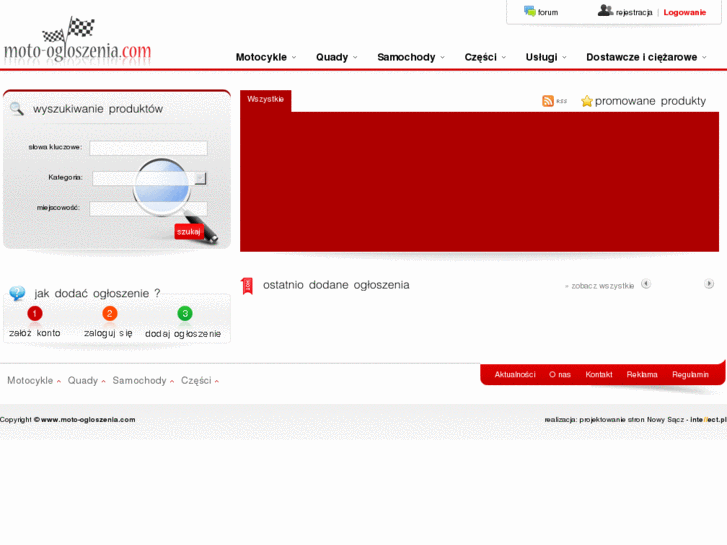Screen dimensions: 727x545
Task: Click the blue question mark bubble icon
Action: point(18,293)
